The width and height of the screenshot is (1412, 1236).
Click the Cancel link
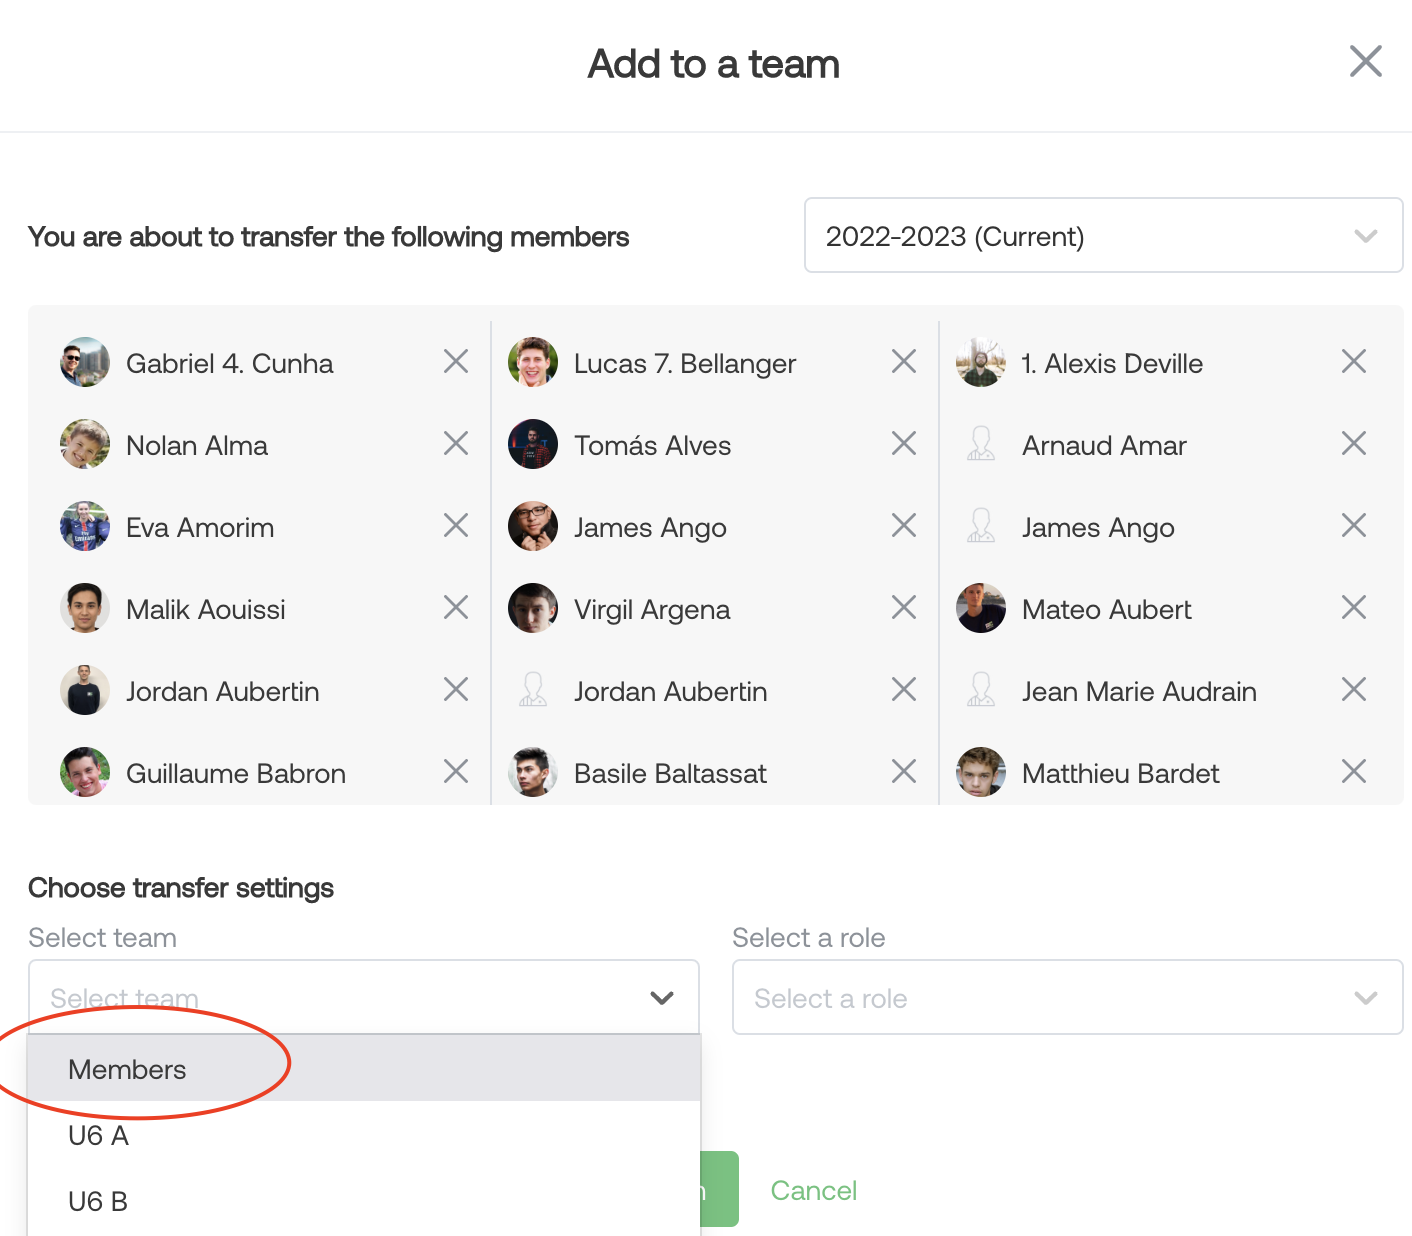(813, 1190)
